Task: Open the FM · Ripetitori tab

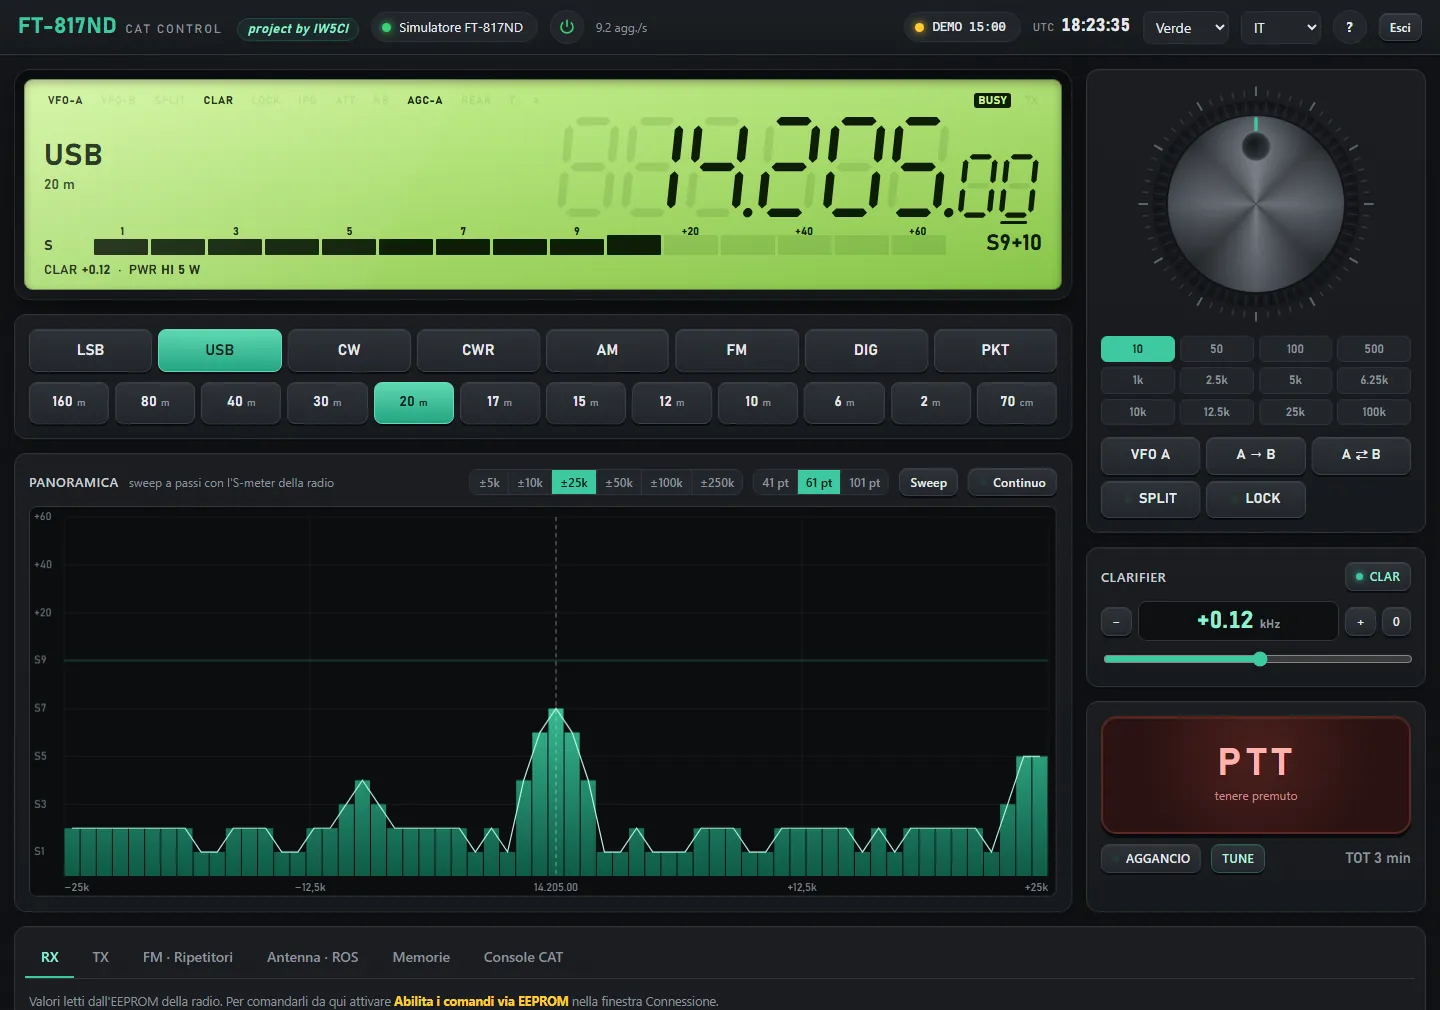Action: (188, 957)
